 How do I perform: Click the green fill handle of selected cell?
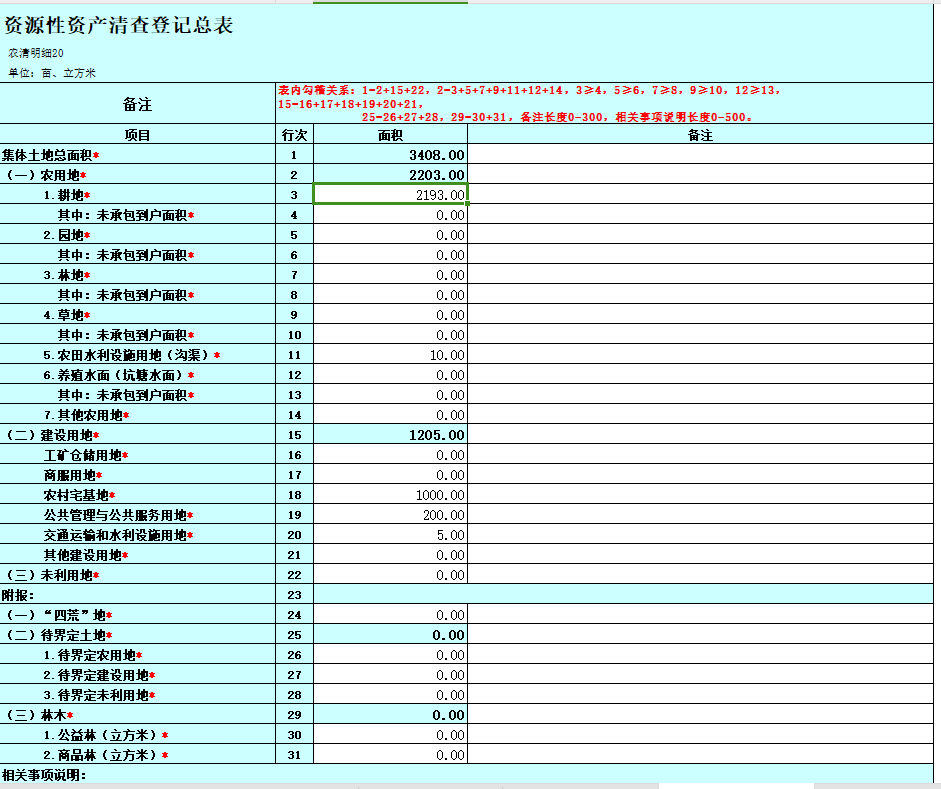[x=467, y=203]
